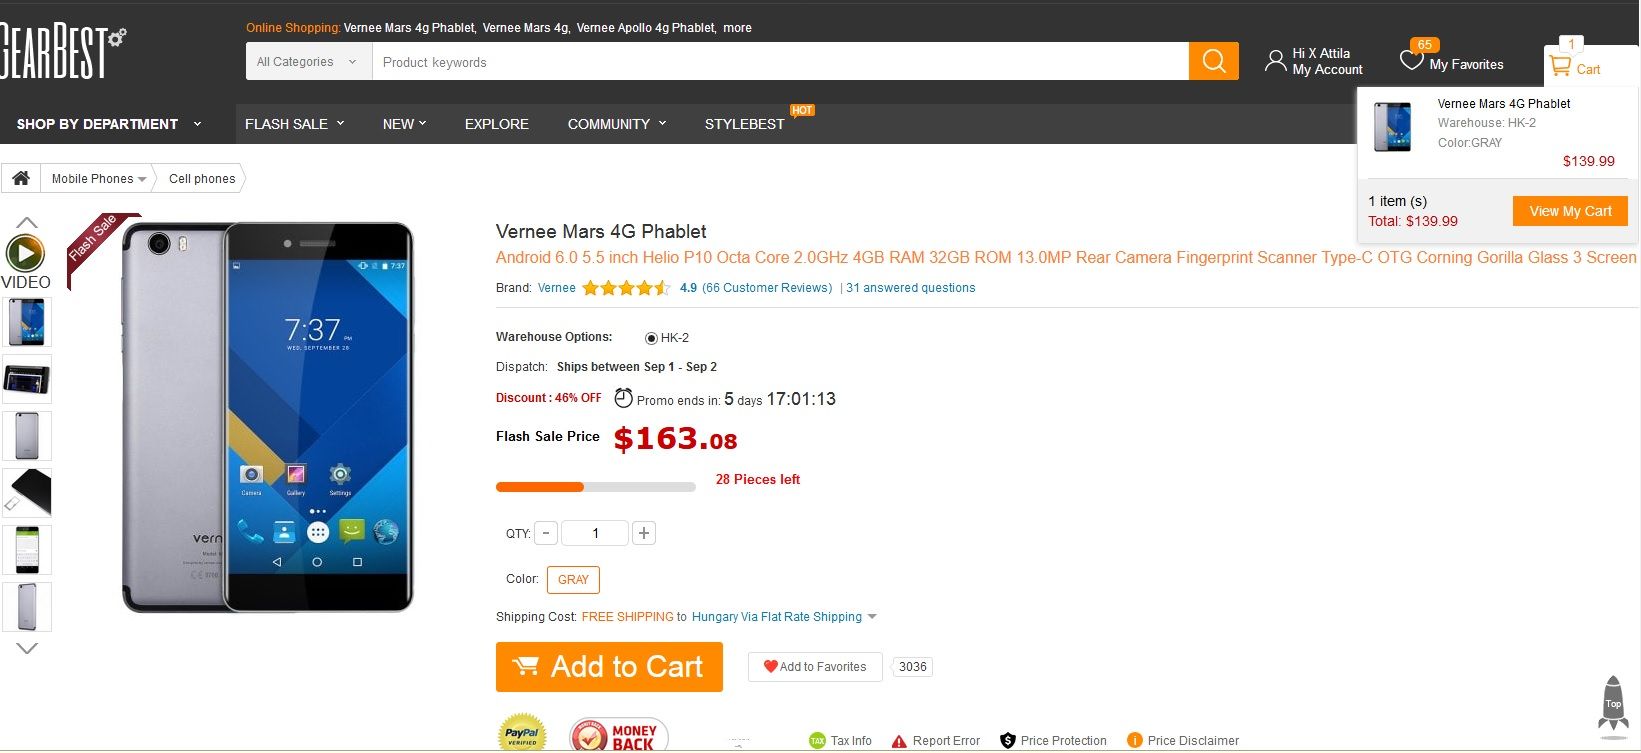Image resolution: width=1641 pixels, height=753 pixels.
Task: Click the shopping Cart icon
Action: 1559,67
